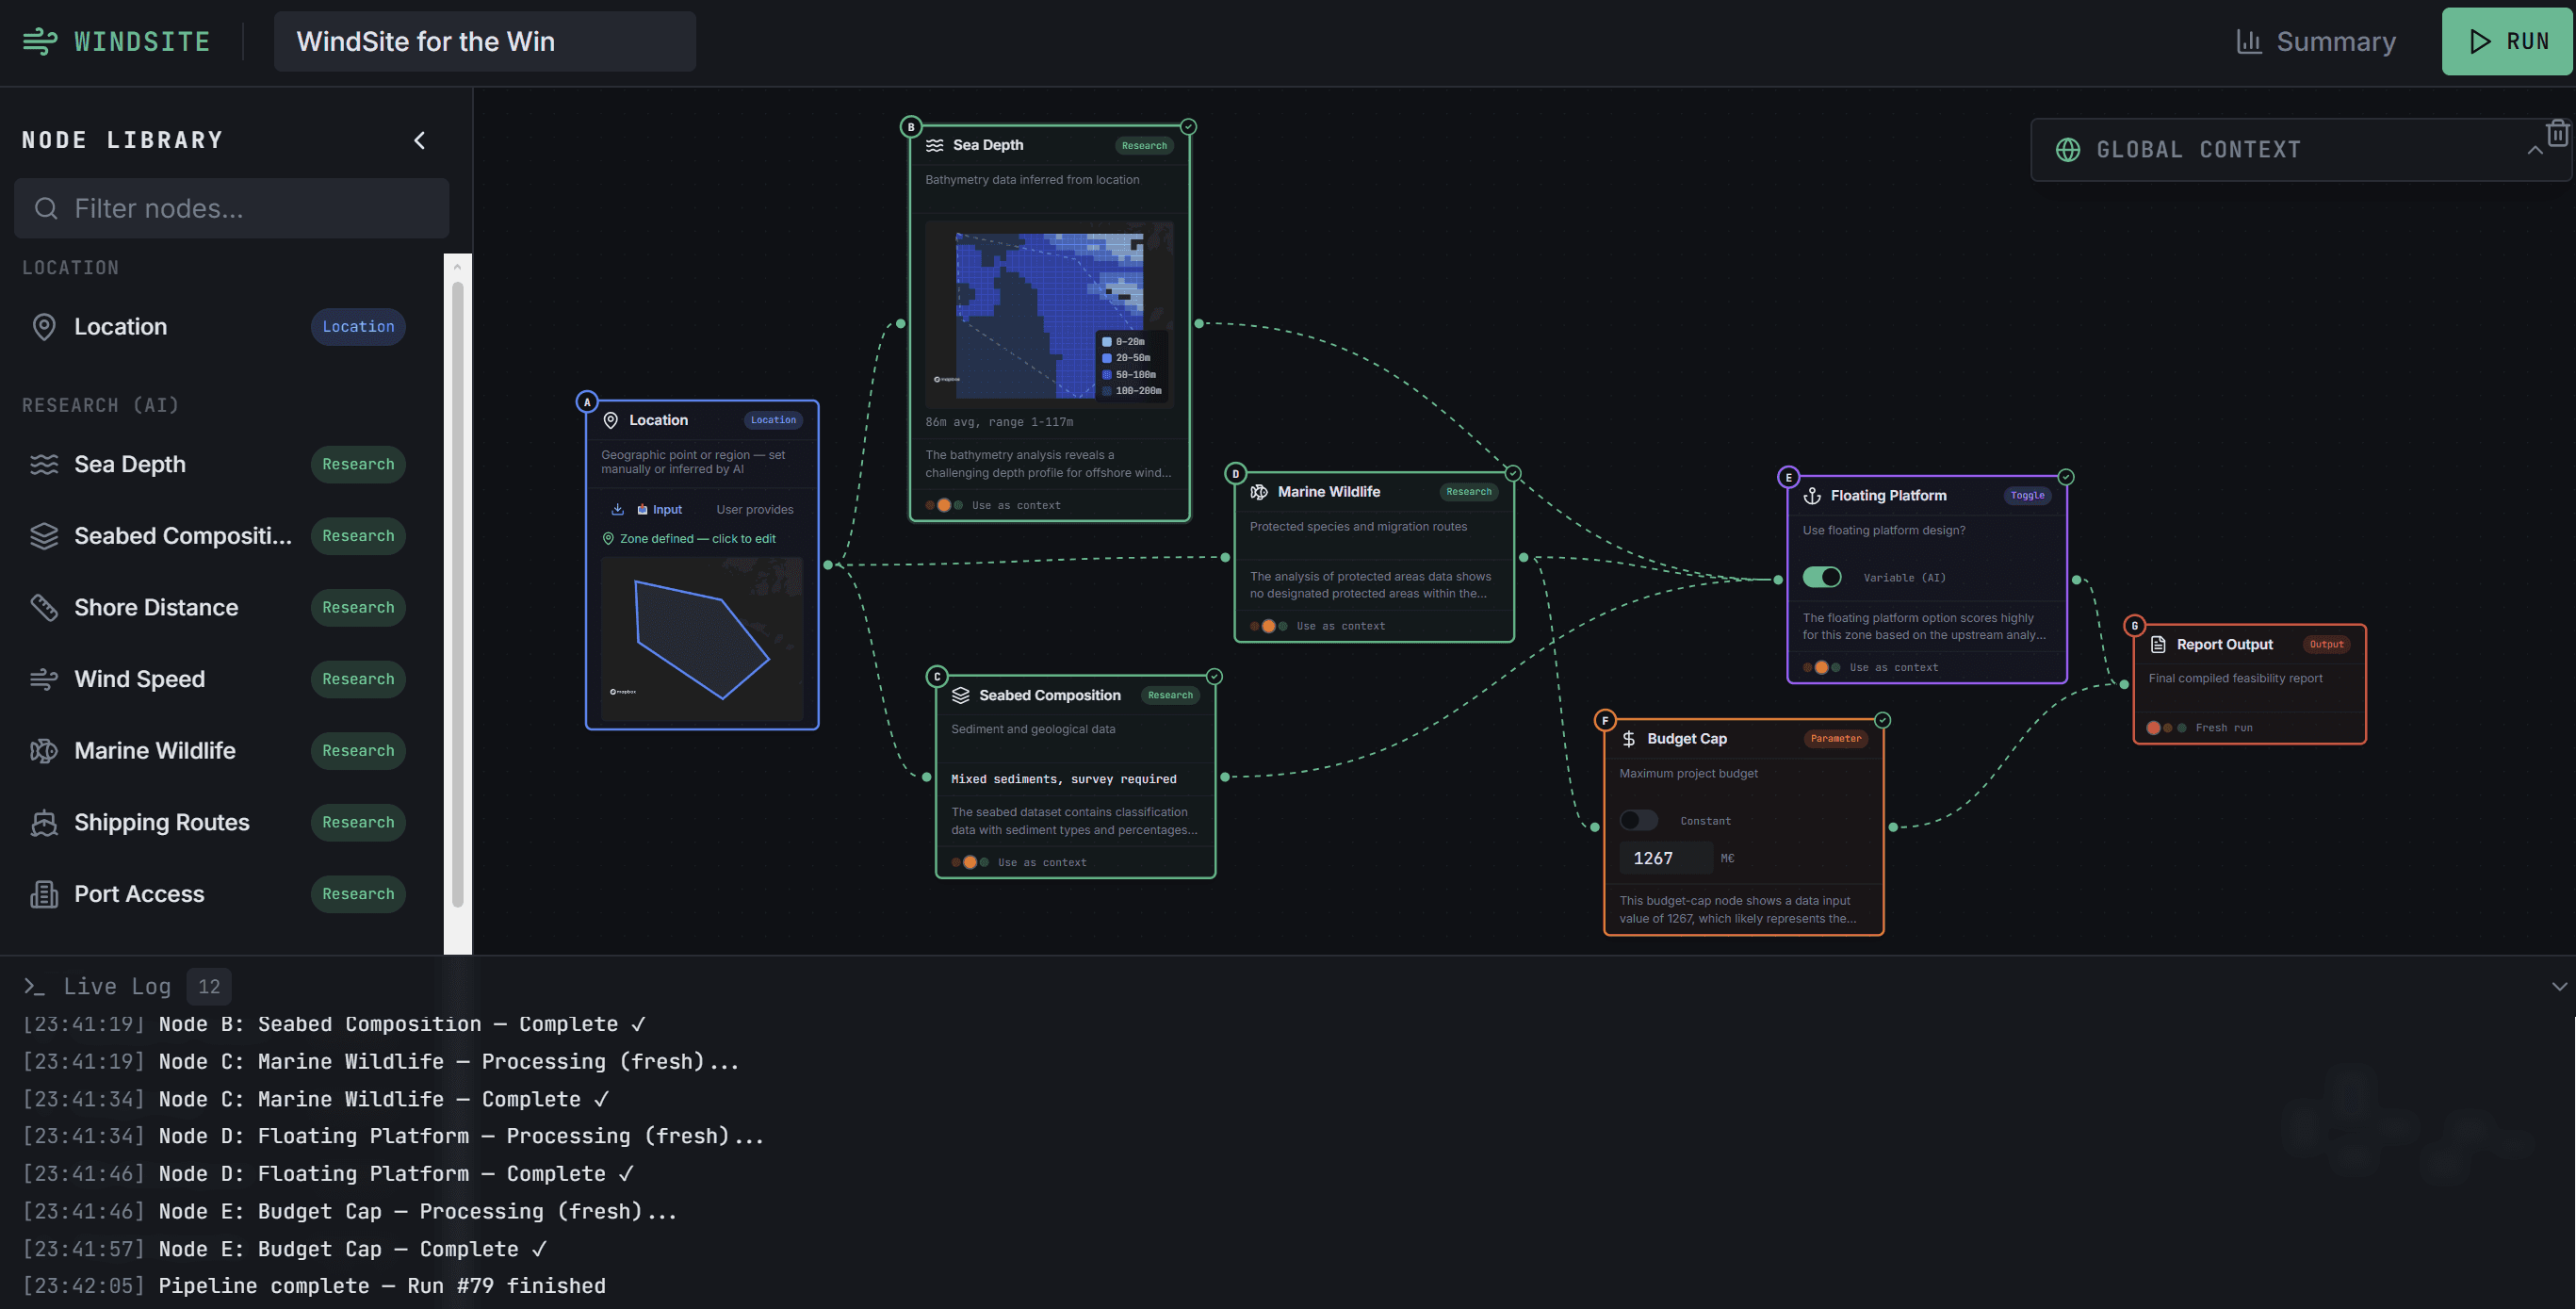This screenshot has height=1309, width=2576.
Task: Open the Summary view
Action: (2316, 41)
